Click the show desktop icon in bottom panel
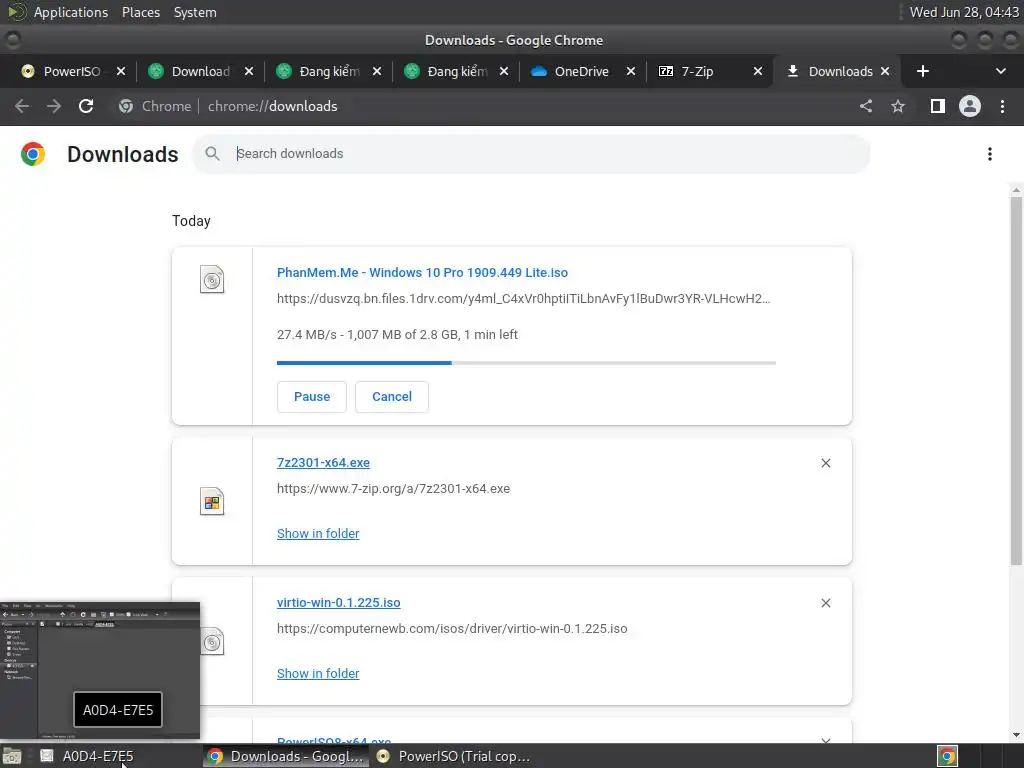The image size is (1024, 768). click(11, 756)
